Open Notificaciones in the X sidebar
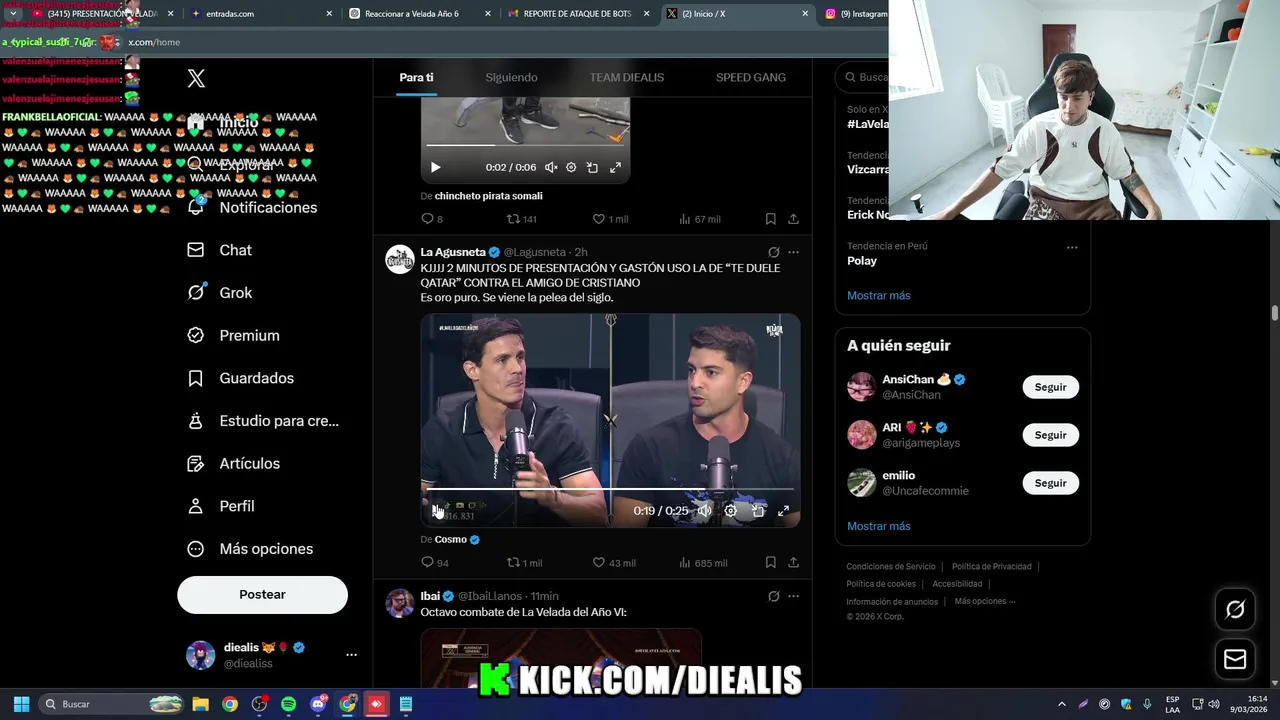 253,207
